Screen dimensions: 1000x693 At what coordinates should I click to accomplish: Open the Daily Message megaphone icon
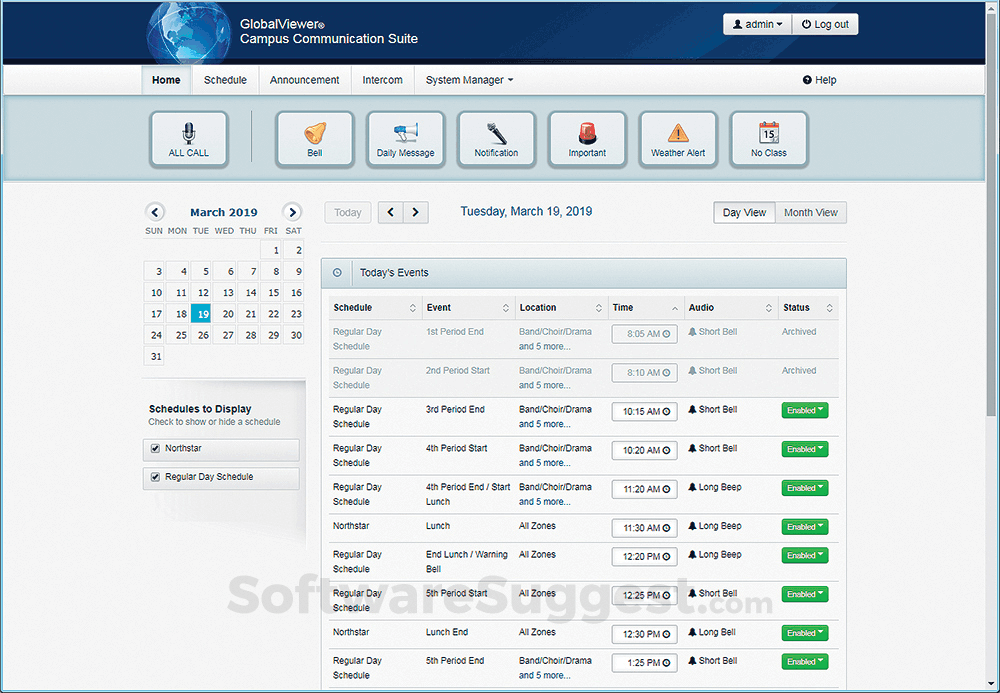tap(405, 133)
